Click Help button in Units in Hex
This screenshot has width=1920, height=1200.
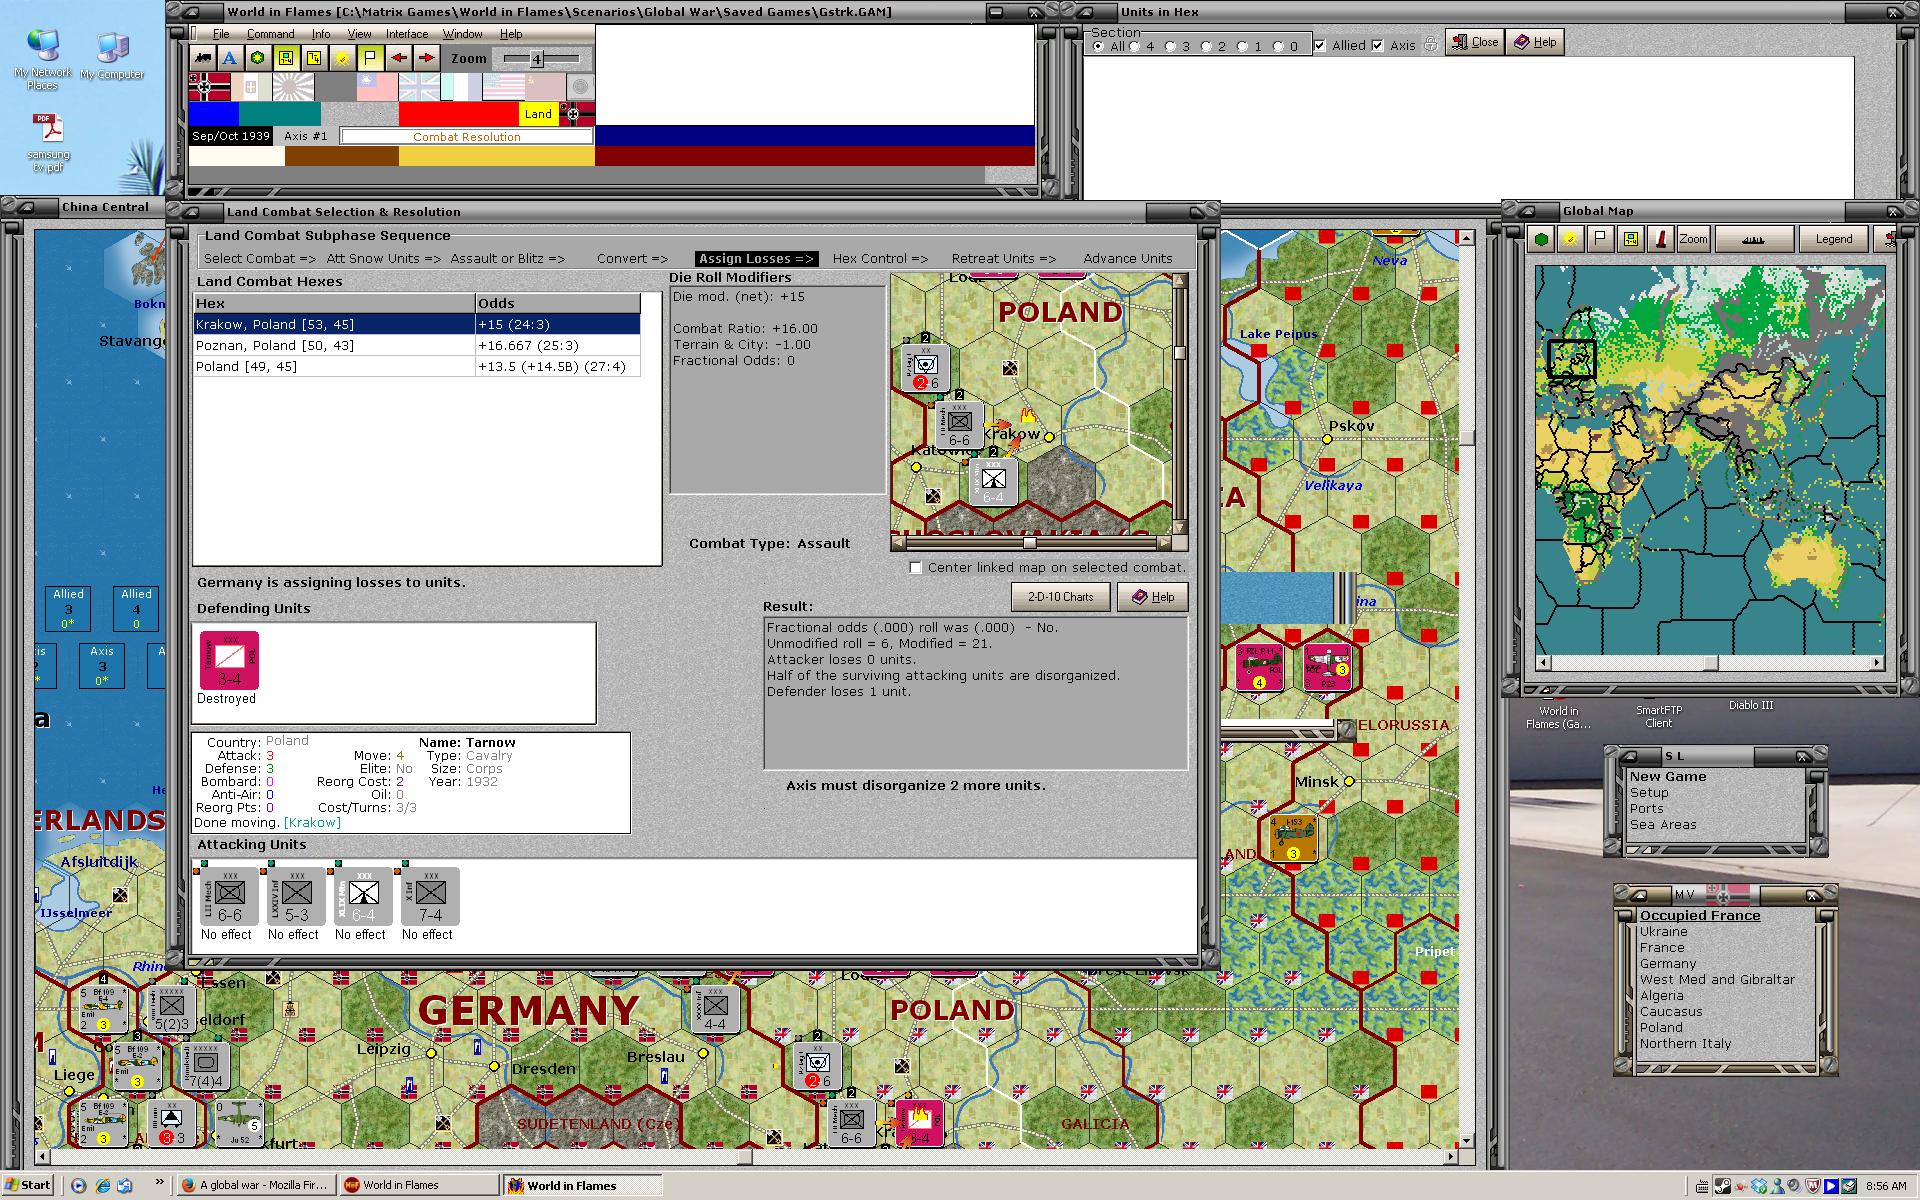click(x=1535, y=42)
